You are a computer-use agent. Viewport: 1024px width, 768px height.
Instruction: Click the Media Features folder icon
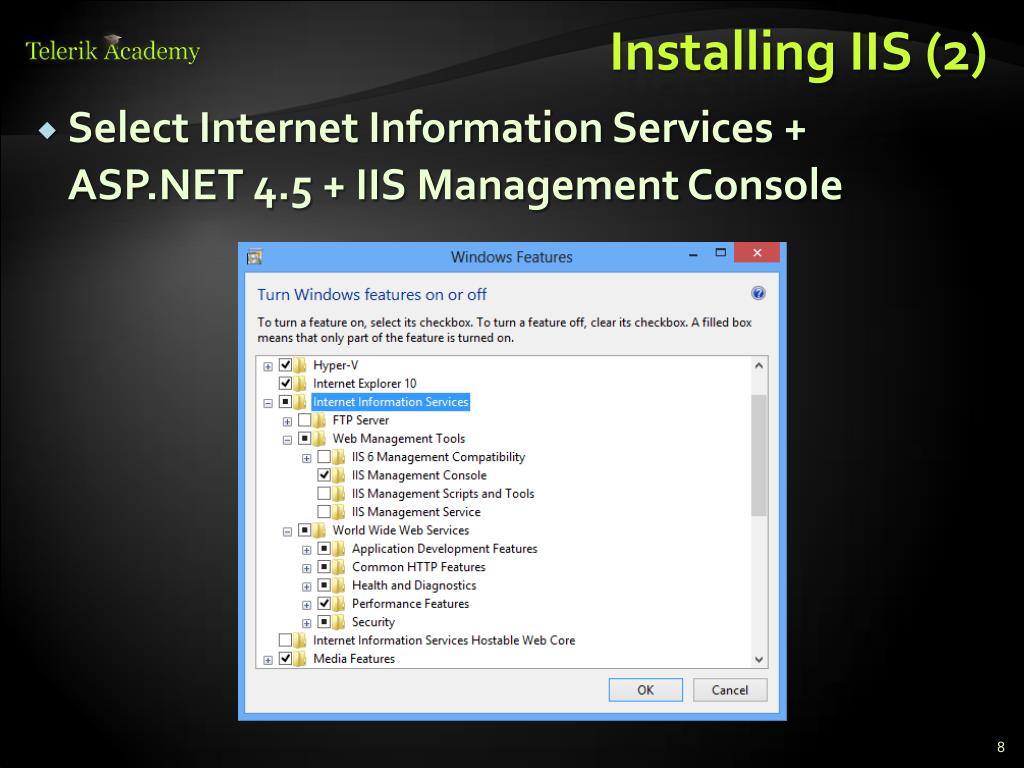click(300, 658)
